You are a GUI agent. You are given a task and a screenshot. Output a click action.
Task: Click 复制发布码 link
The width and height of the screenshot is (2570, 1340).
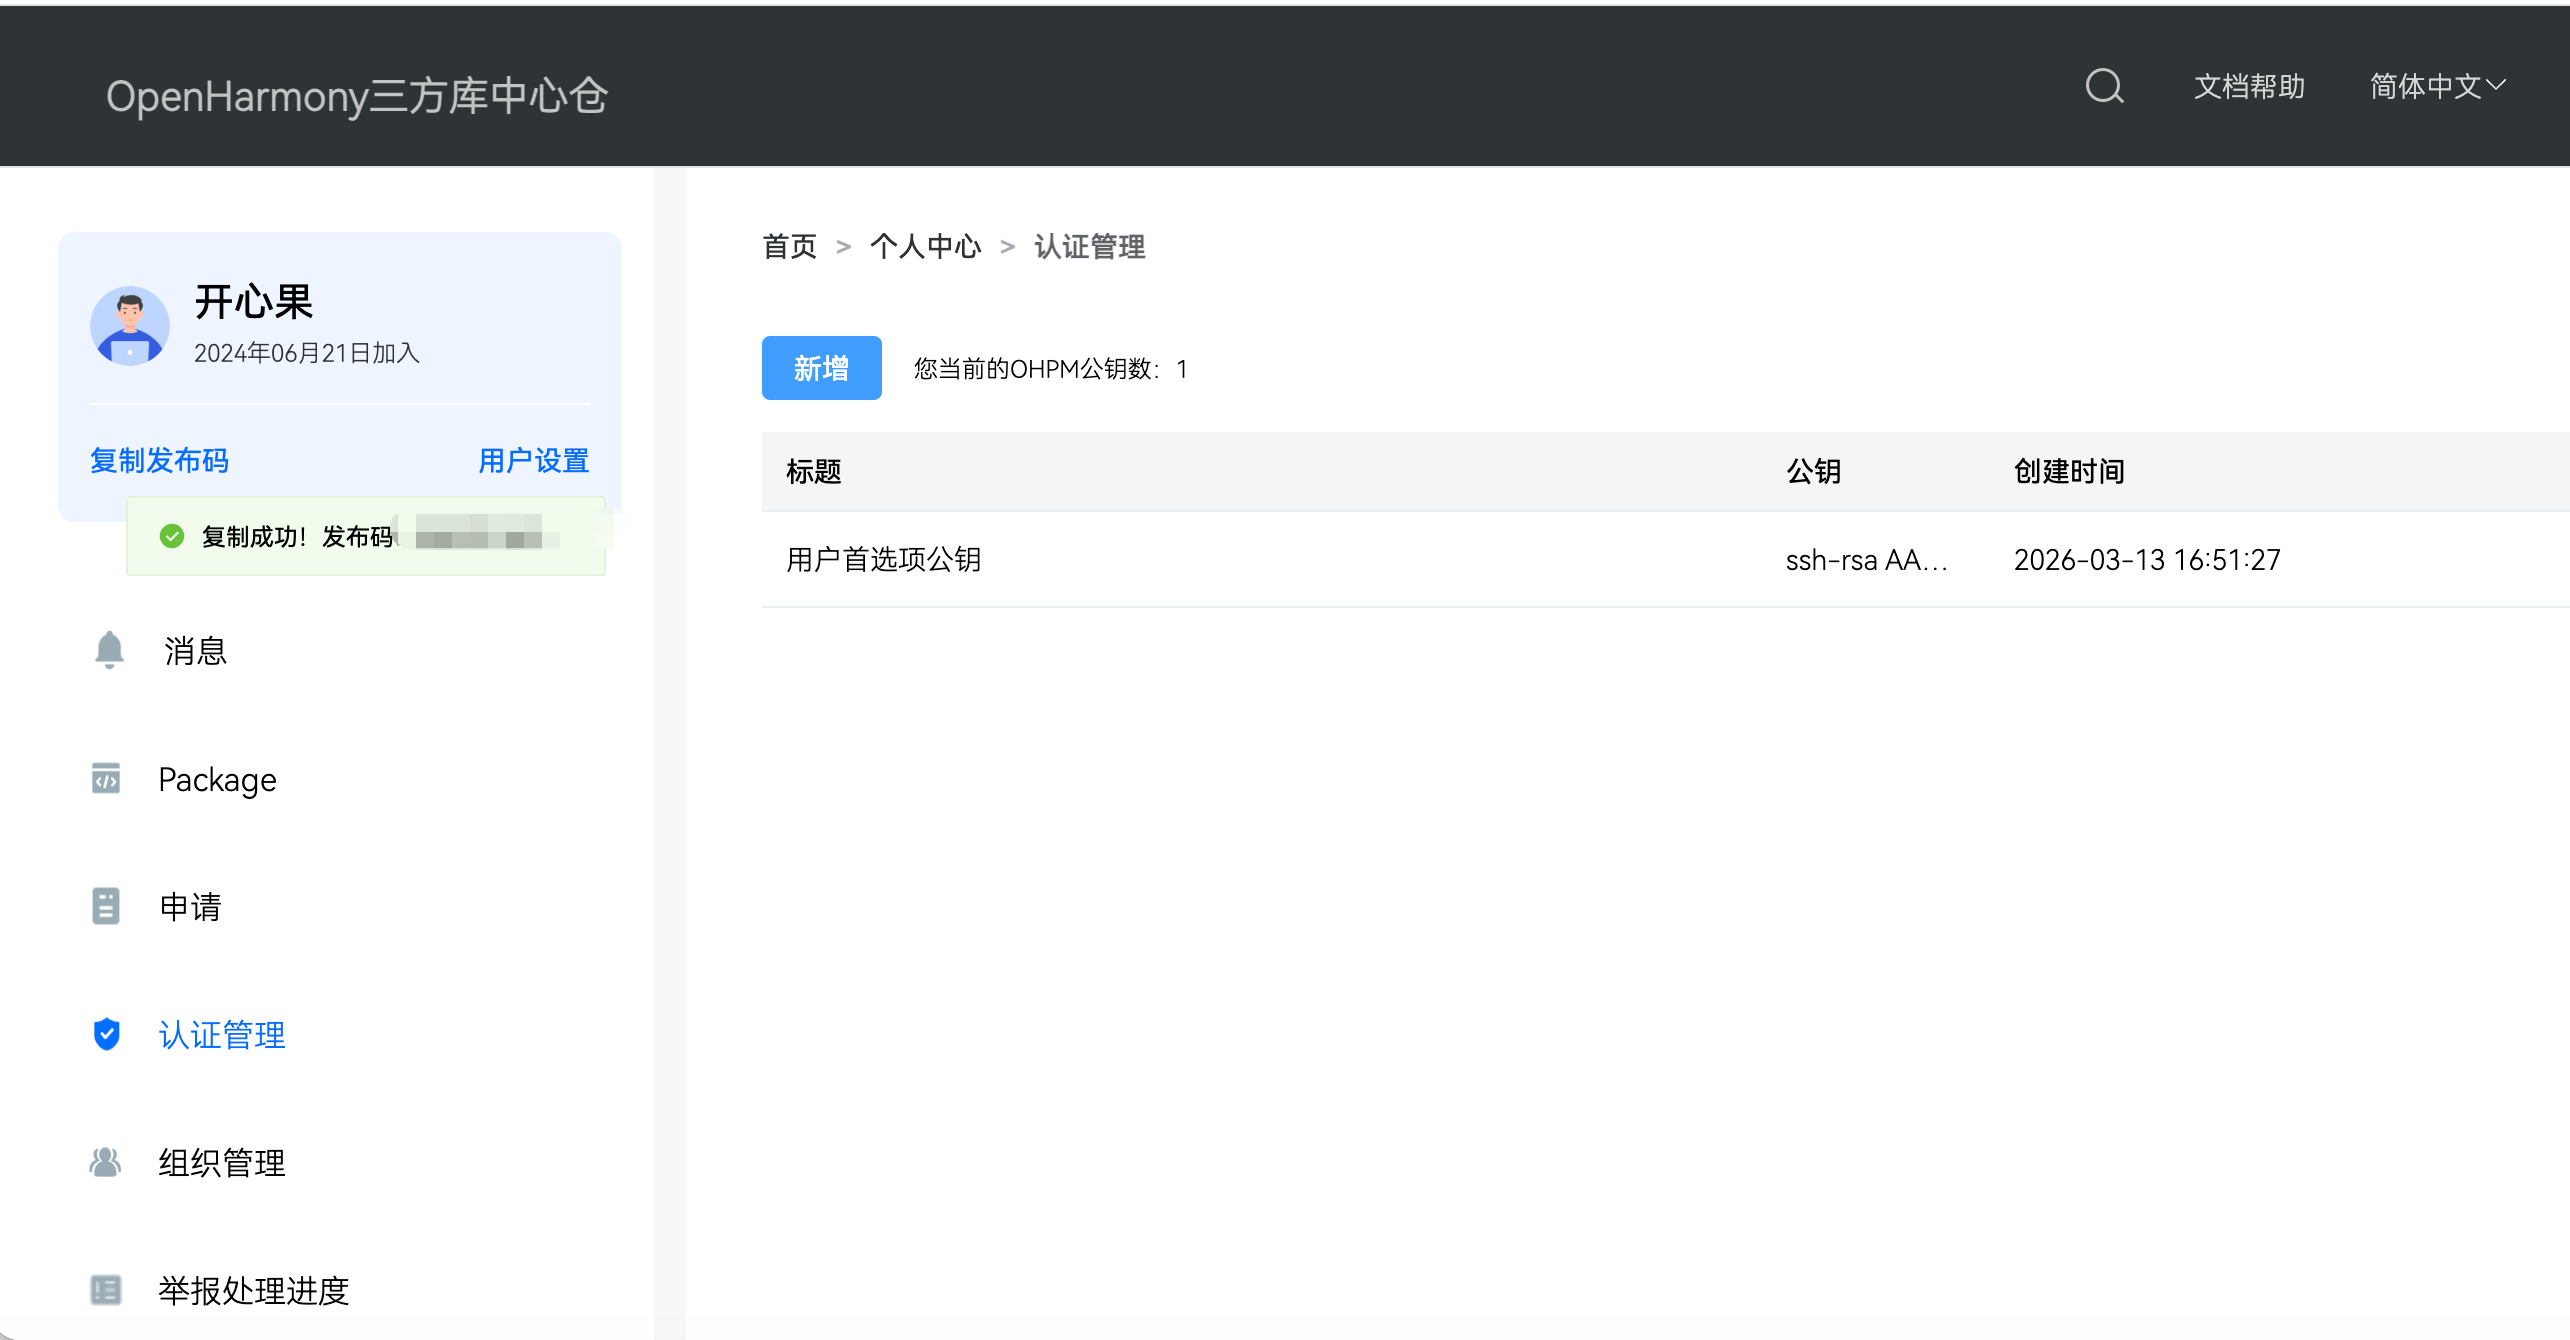coord(160,460)
